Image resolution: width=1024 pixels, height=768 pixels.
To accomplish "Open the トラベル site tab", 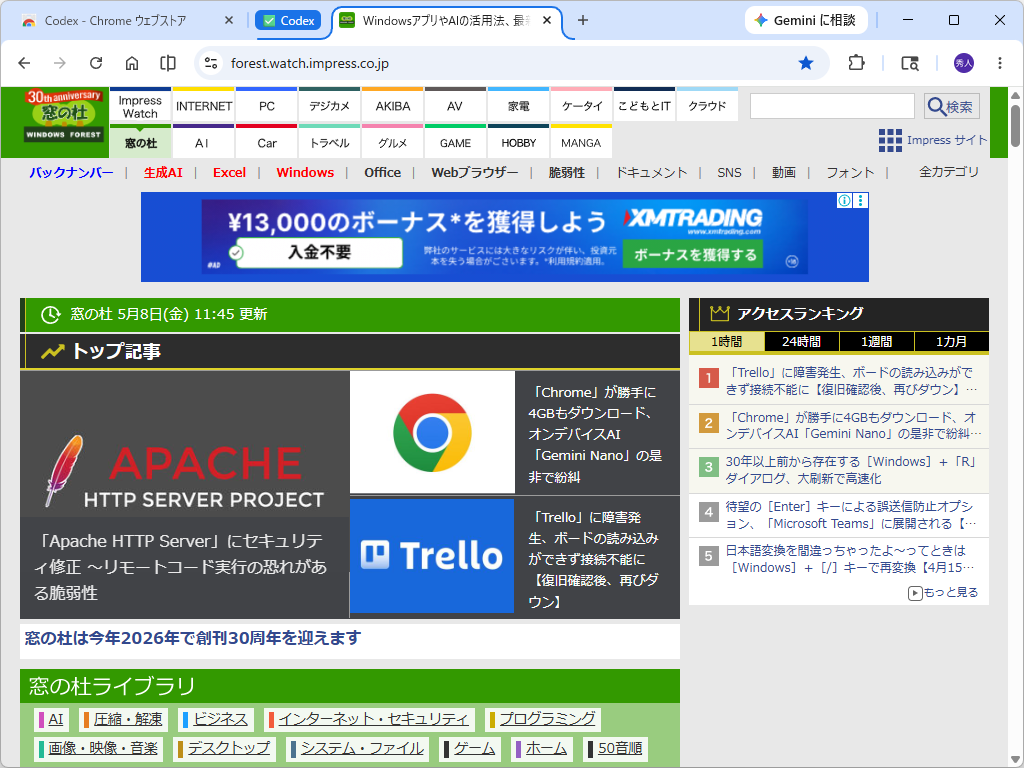I will (x=329, y=142).
